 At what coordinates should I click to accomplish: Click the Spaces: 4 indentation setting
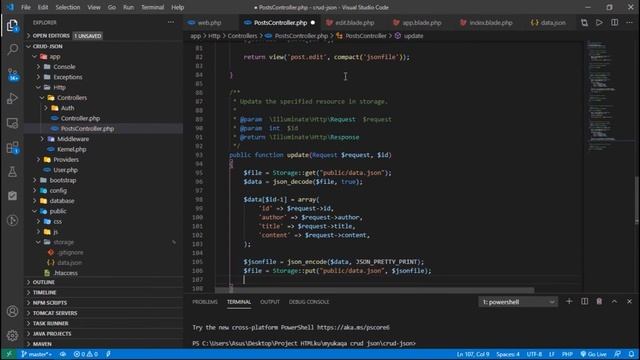(508, 354)
